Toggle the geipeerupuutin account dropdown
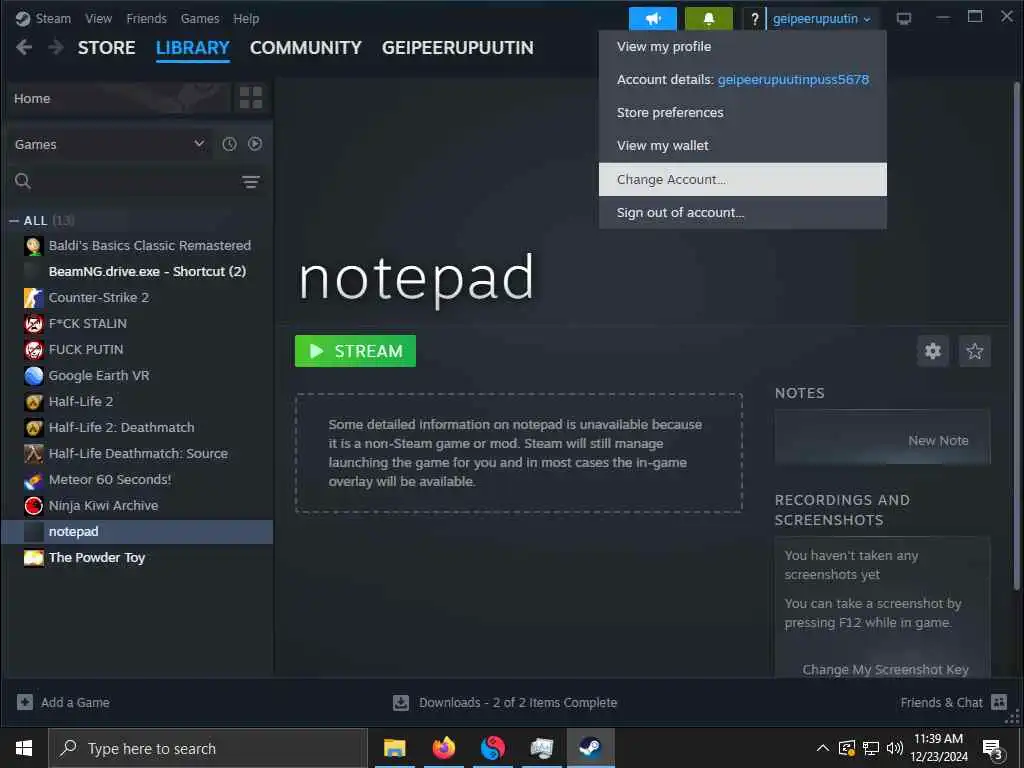The width and height of the screenshot is (1024, 768). [822, 19]
